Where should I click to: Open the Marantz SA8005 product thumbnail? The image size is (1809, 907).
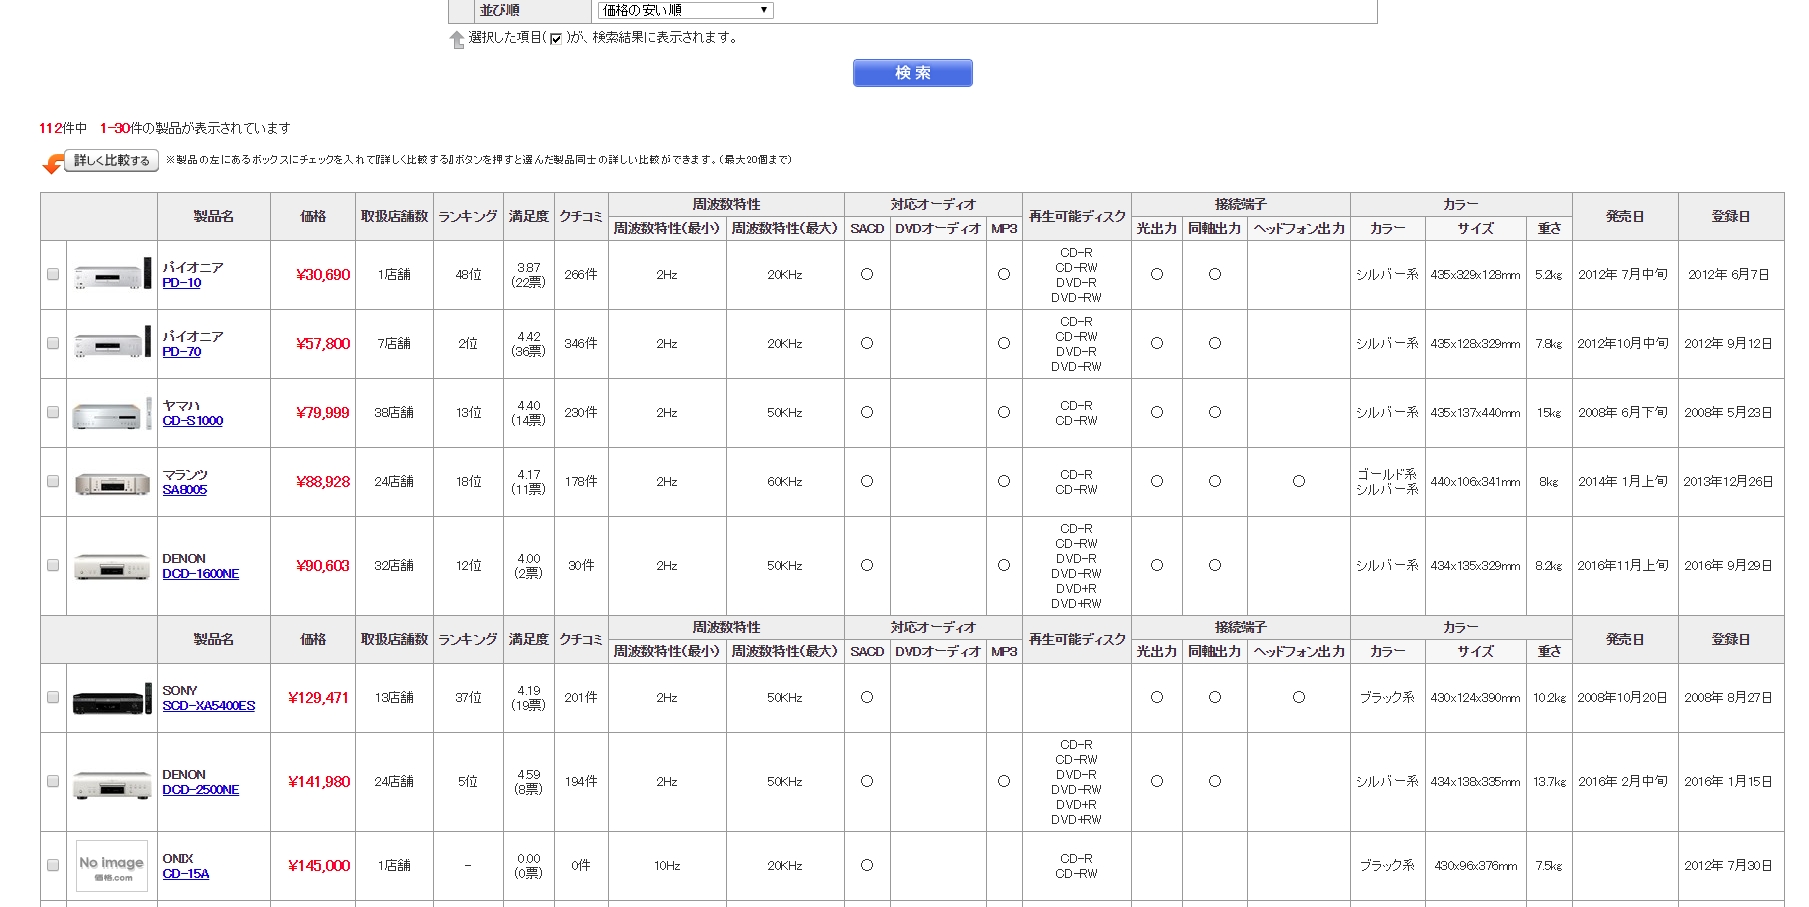pyautogui.click(x=112, y=482)
